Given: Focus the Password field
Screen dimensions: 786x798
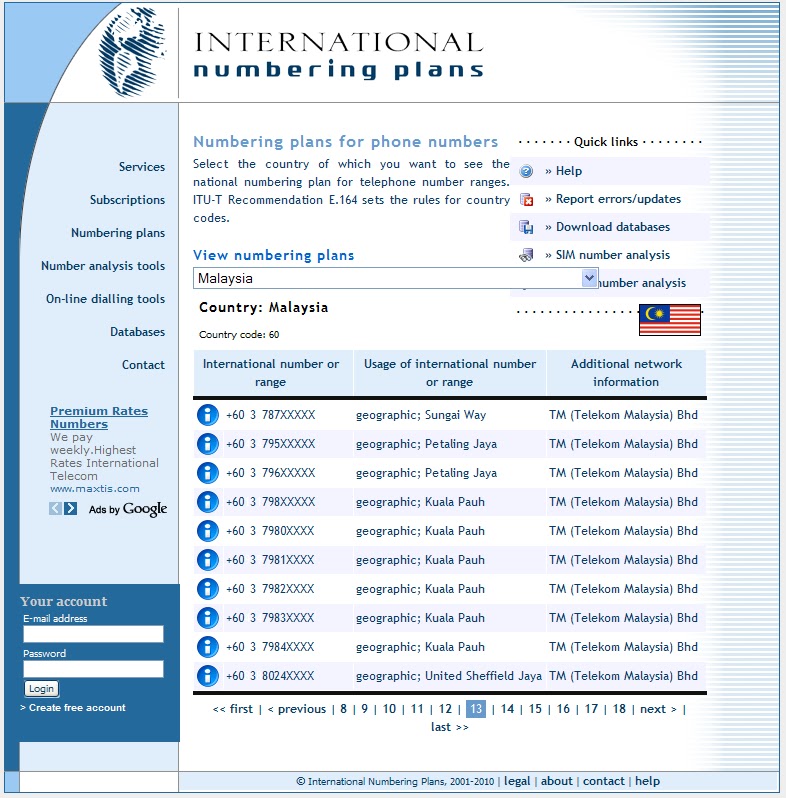Looking at the screenshot, I should [94, 669].
